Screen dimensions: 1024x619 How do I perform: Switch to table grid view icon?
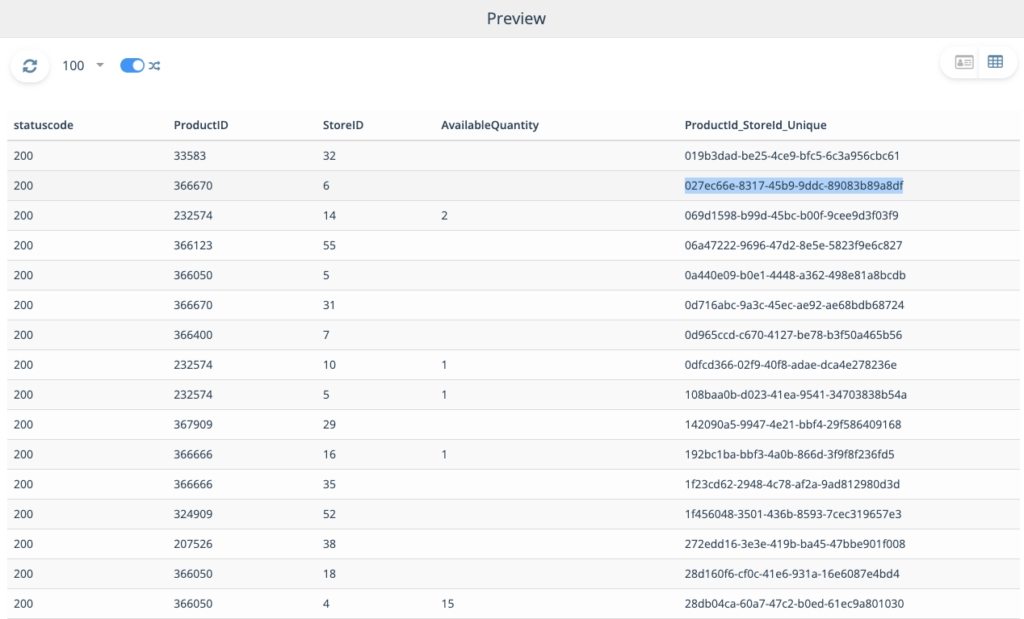(x=995, y=62)
